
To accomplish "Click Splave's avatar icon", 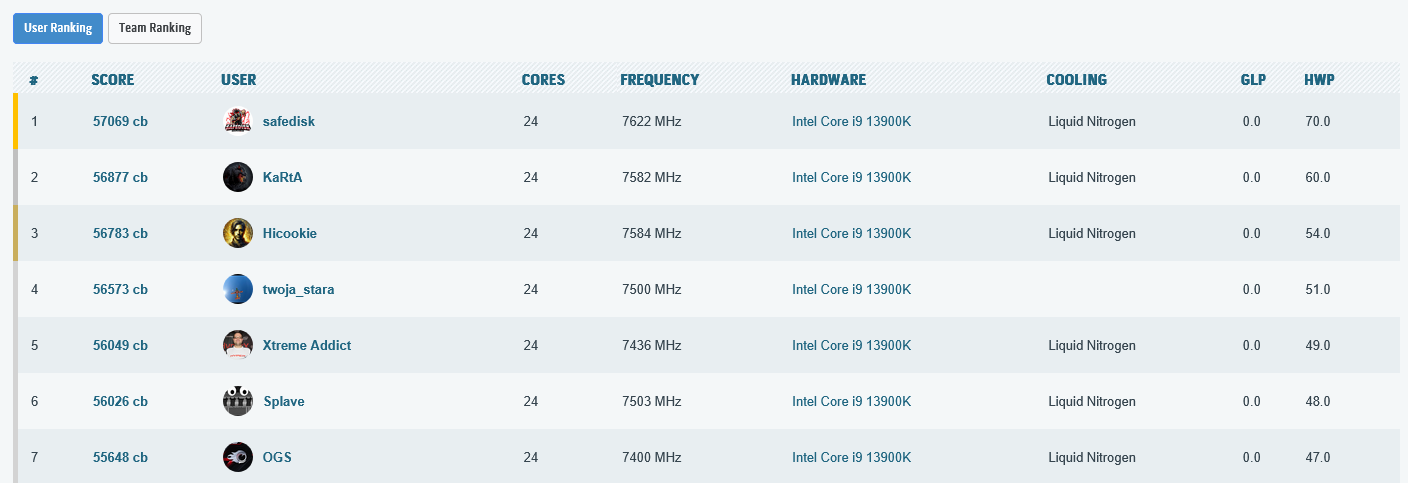I will coord(238,401).
